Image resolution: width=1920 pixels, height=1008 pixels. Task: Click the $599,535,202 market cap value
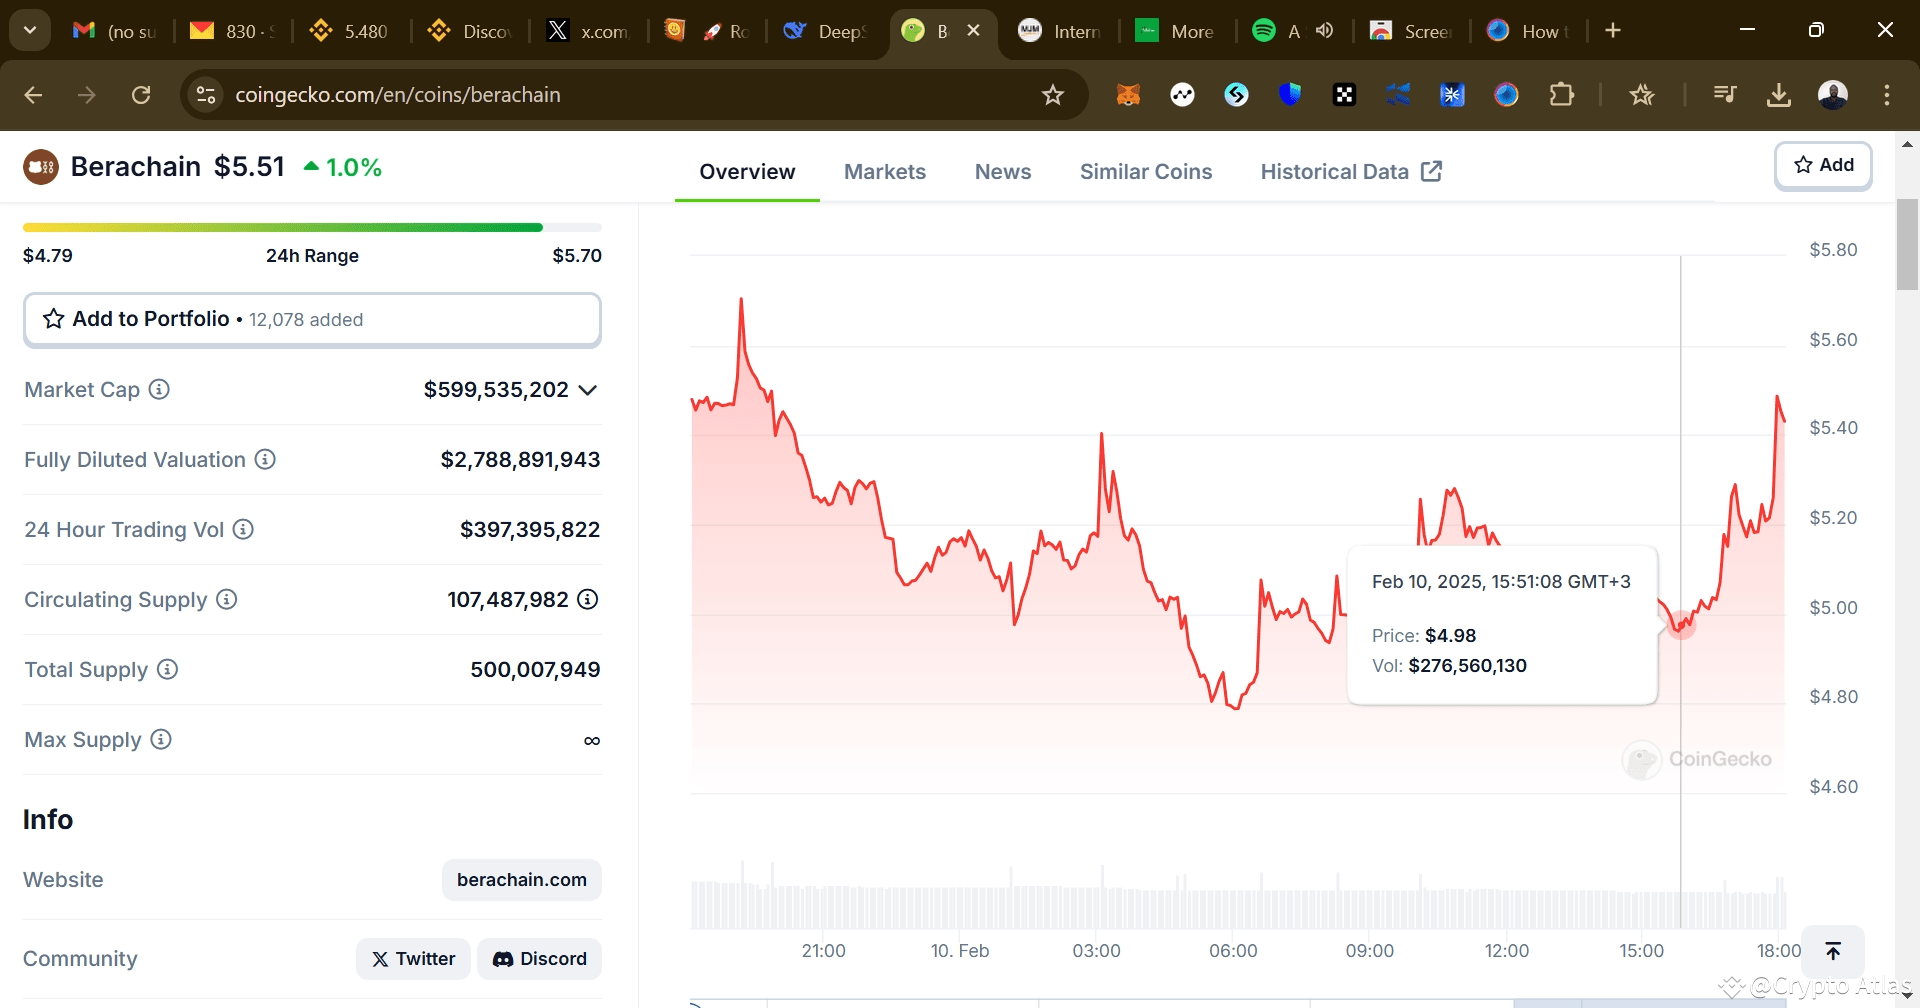click(496, 390)
